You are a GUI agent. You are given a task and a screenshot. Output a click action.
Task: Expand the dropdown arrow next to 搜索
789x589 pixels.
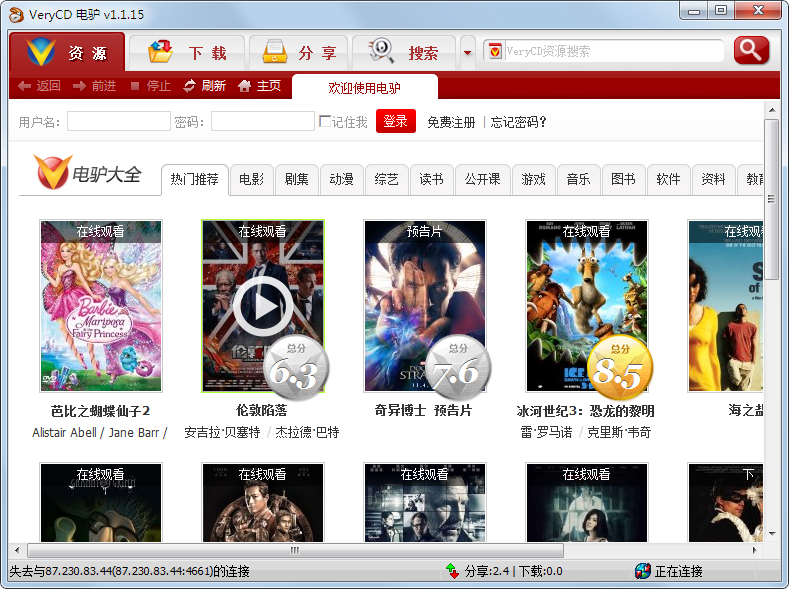click(x=467, y=53)
